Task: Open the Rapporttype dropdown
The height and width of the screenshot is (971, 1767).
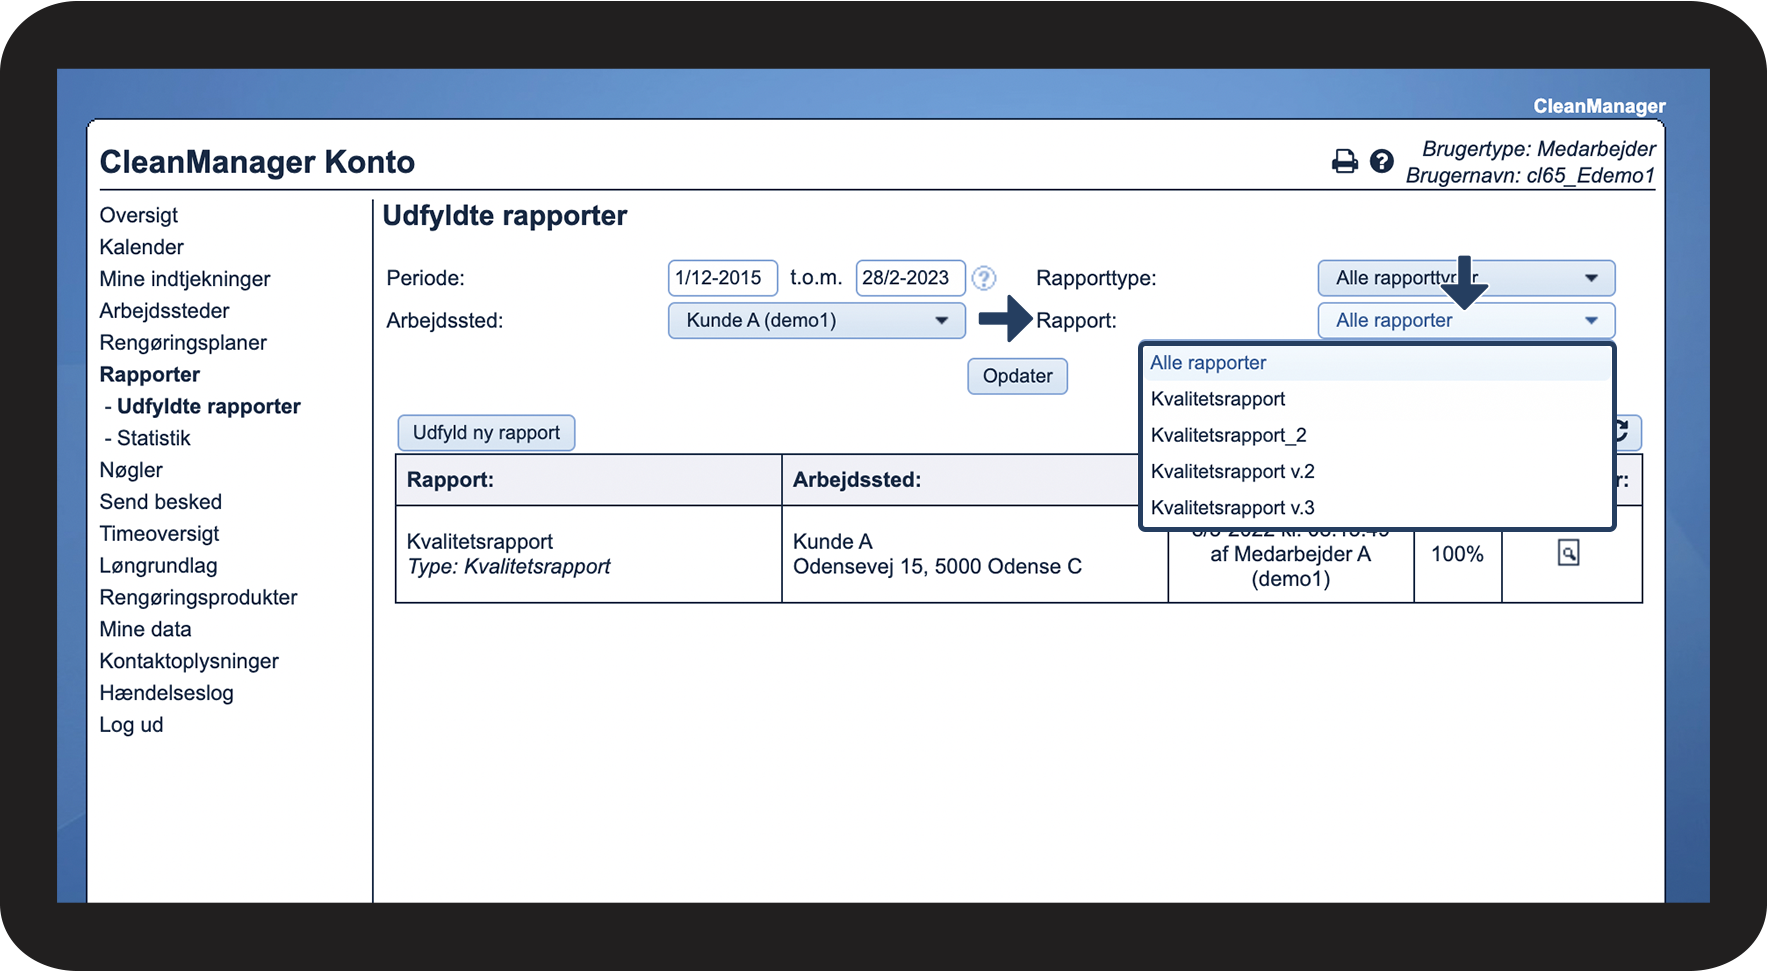Action: pyautogui.click(x=1465, y=278)
